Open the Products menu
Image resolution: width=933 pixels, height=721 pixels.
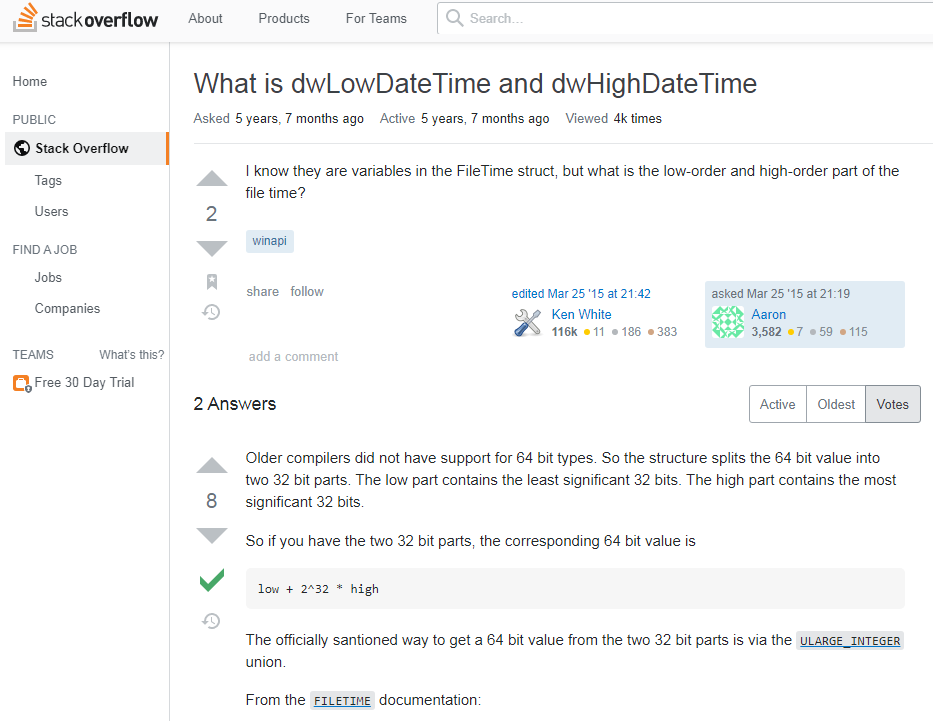click(x=283, y=18)
